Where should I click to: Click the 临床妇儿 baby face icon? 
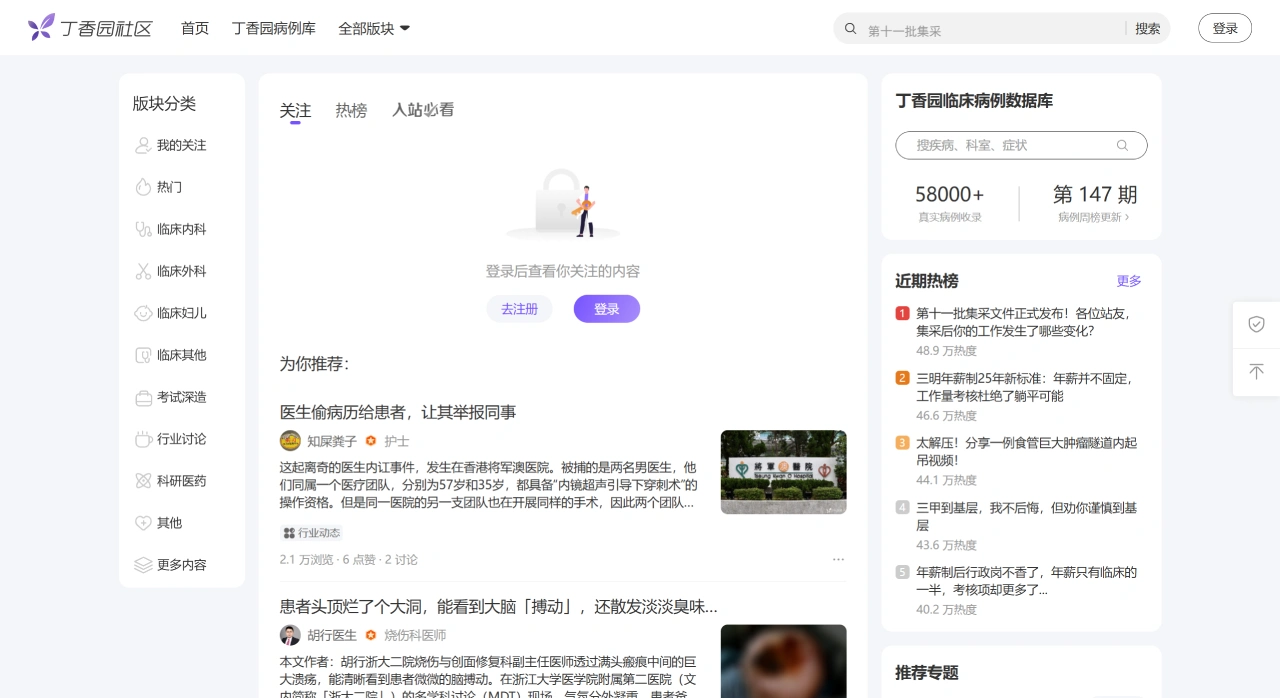[143, 313]
